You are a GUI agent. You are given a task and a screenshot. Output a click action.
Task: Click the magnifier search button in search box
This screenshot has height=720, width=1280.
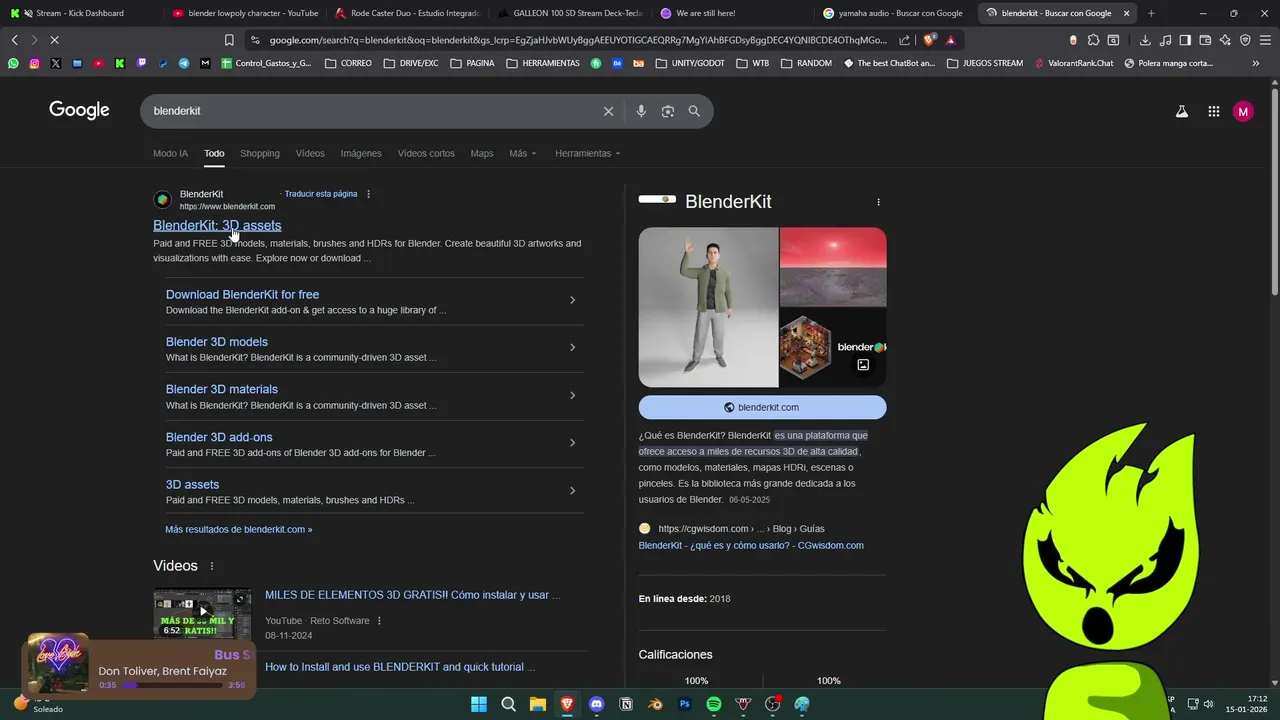point(694,111)
